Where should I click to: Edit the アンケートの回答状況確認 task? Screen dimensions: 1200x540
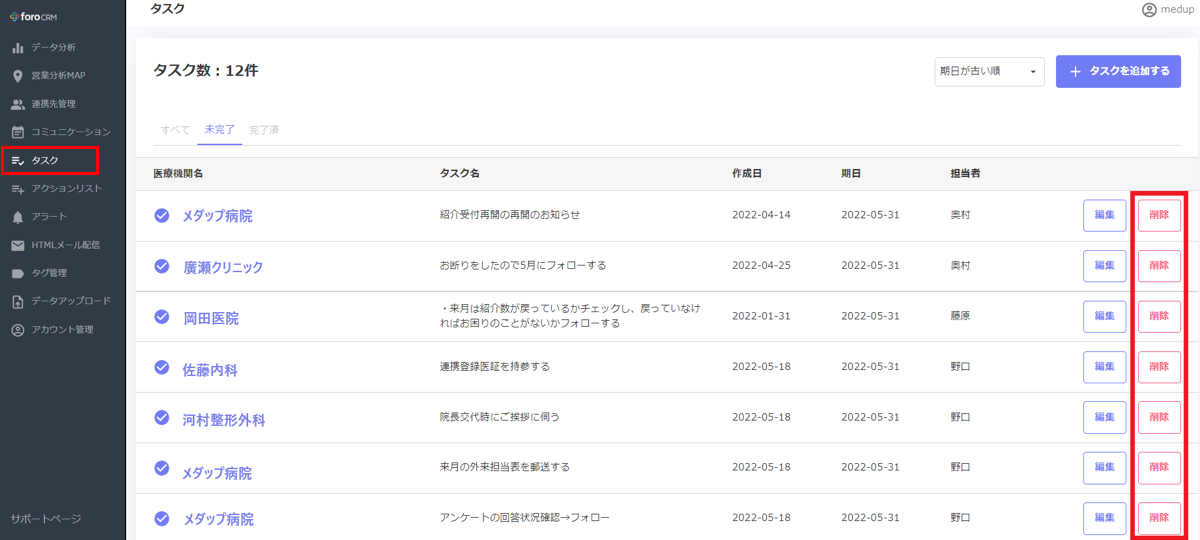pos(1104,518)
